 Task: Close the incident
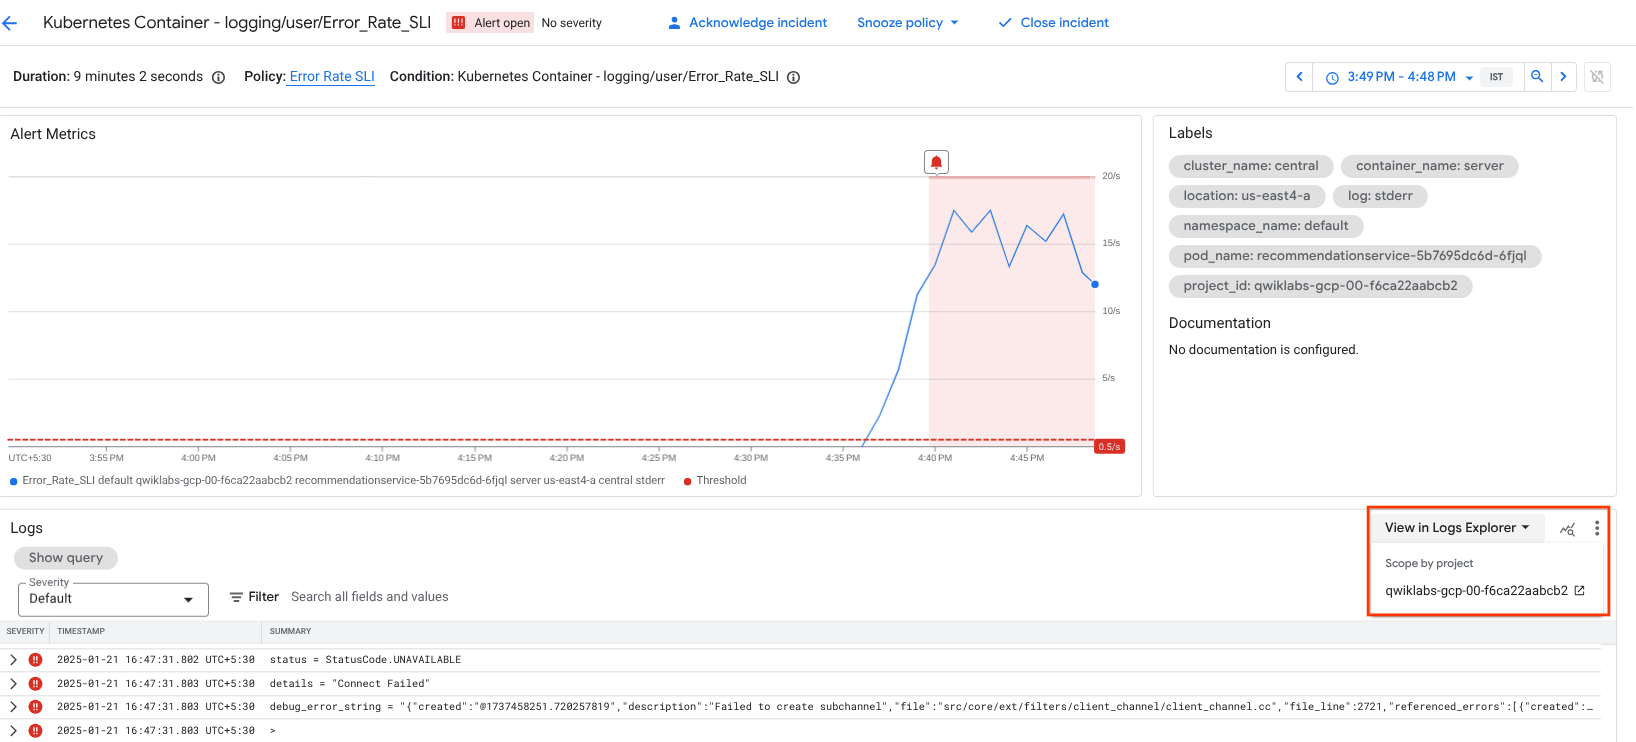point(1054,23)
